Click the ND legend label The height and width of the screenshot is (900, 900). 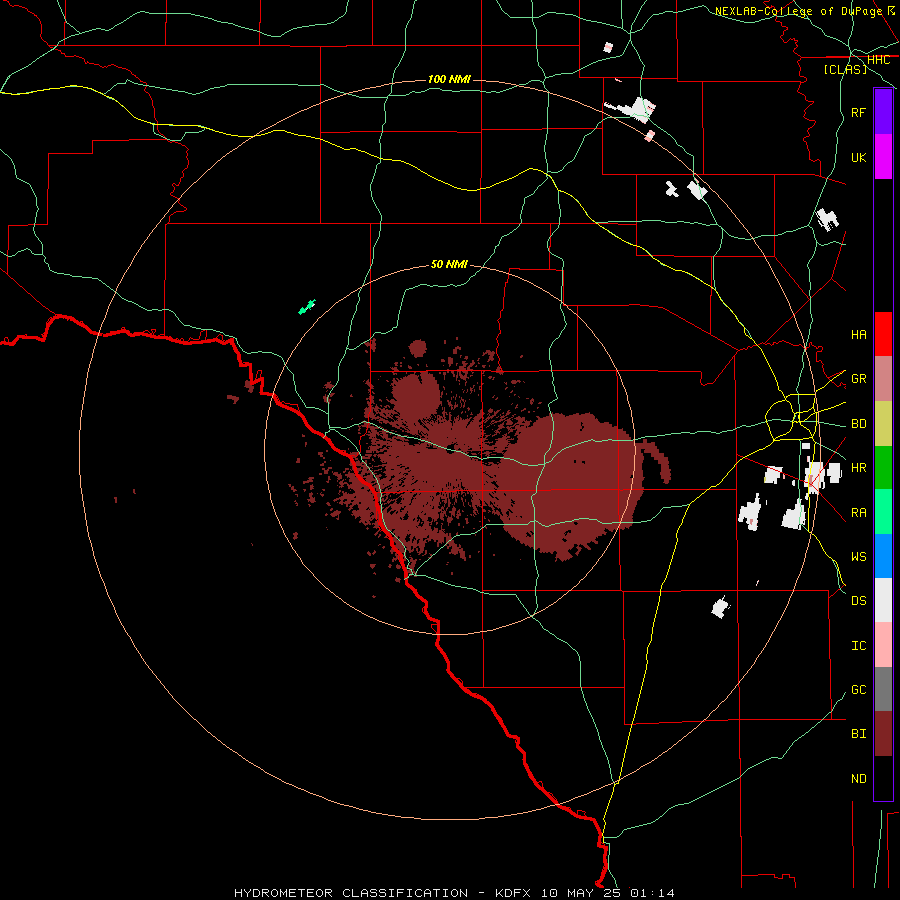[x=859, y=778]
